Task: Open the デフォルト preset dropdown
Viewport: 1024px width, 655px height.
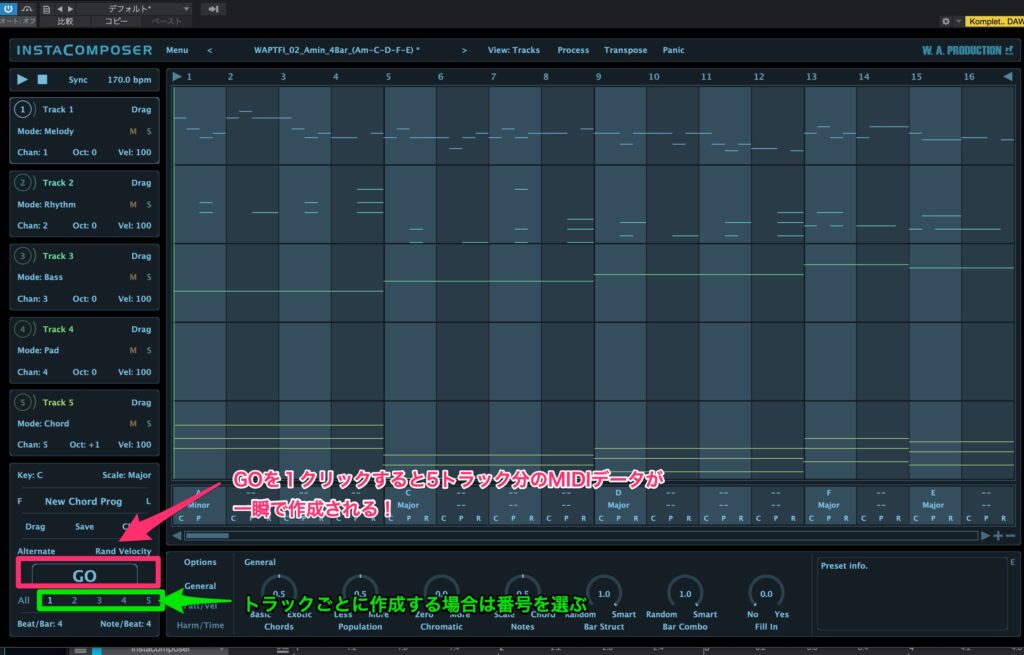Action: tap(149, 9)
